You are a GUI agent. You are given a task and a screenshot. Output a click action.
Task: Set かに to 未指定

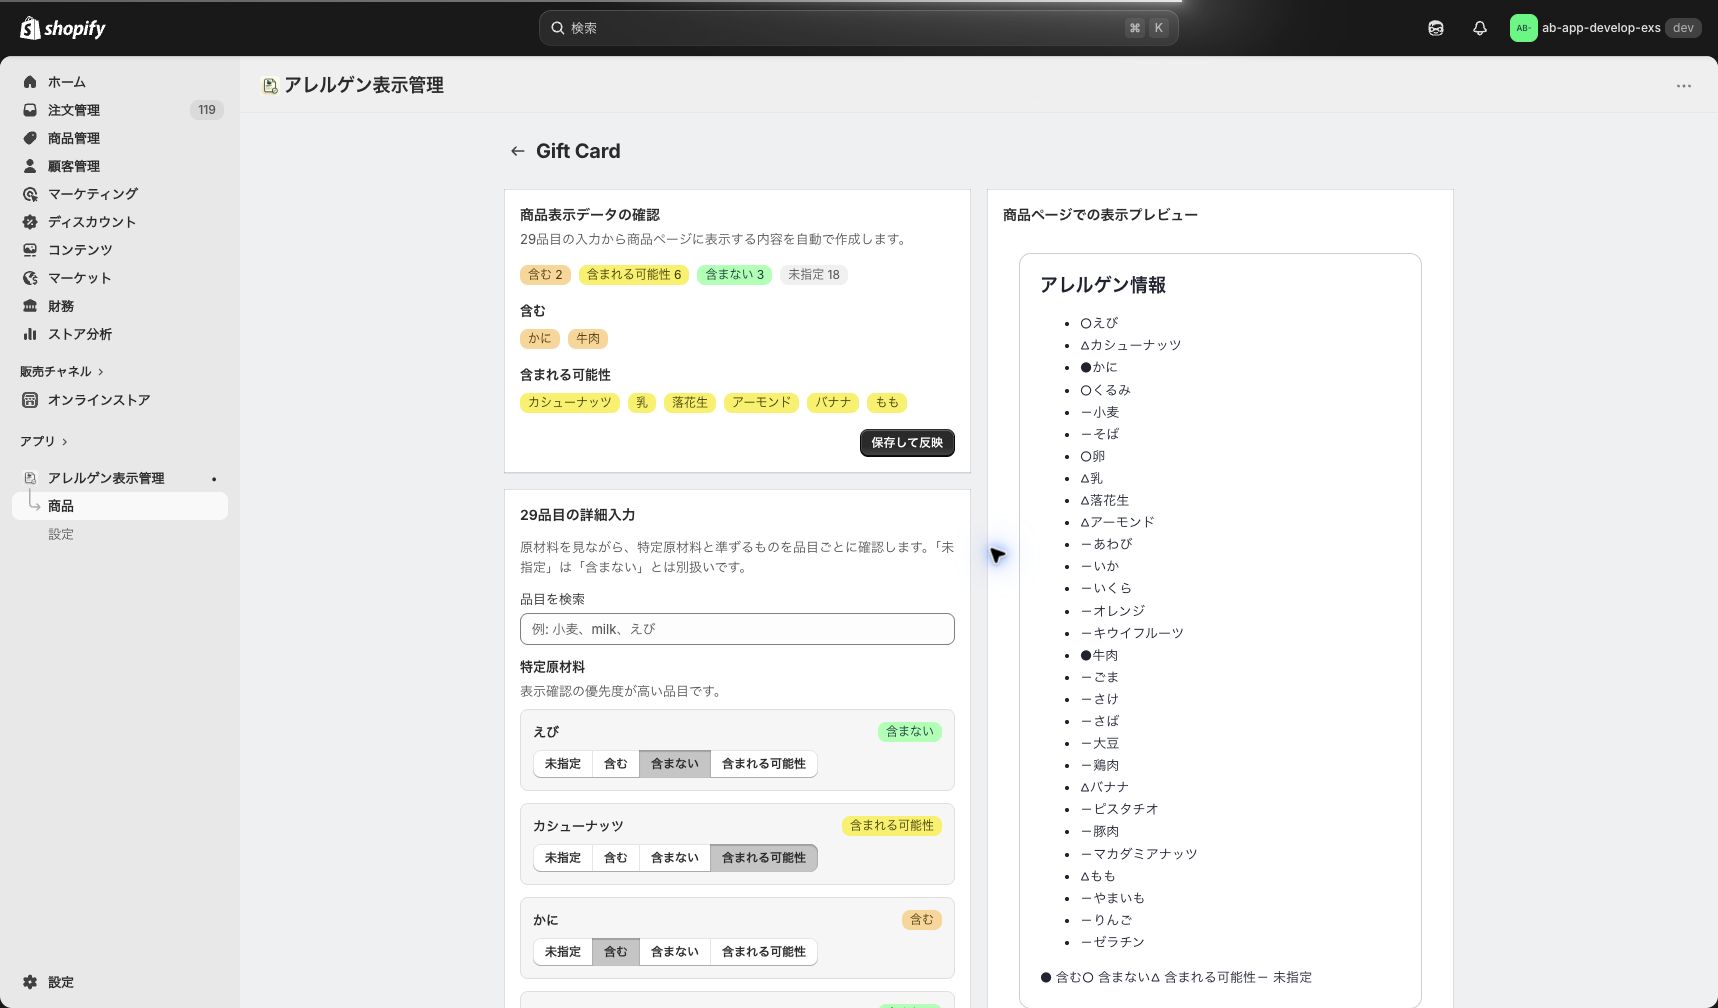coord(563,952)
